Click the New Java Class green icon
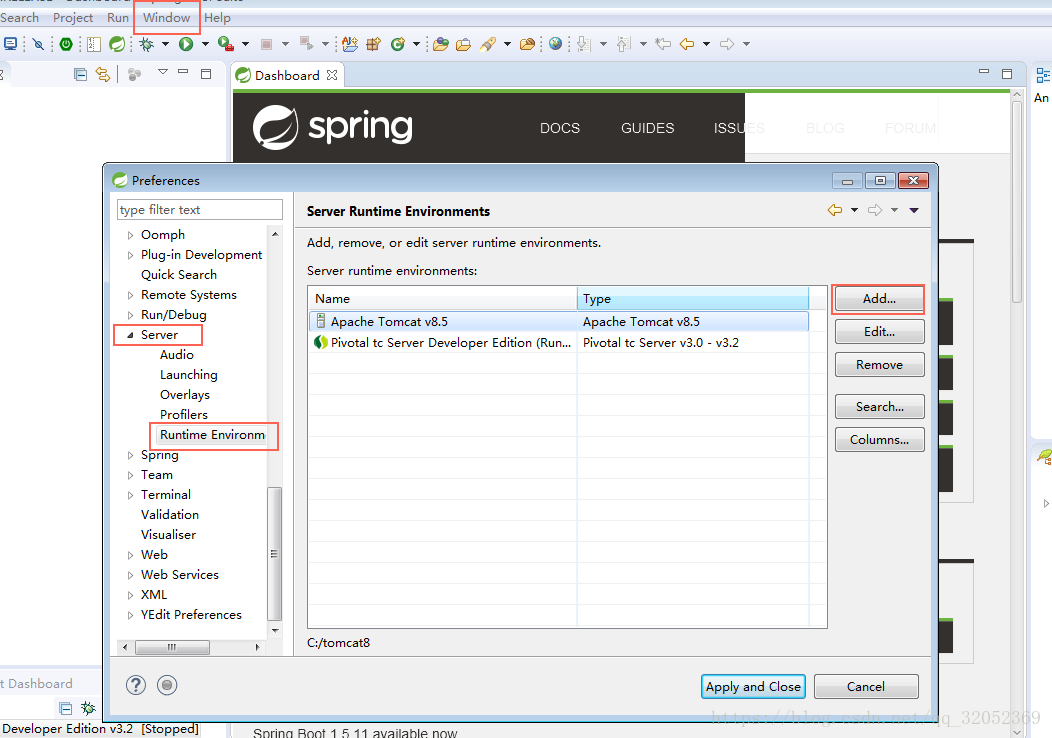The height and width of the screenshot is (738, 1052). pos(398,44)
